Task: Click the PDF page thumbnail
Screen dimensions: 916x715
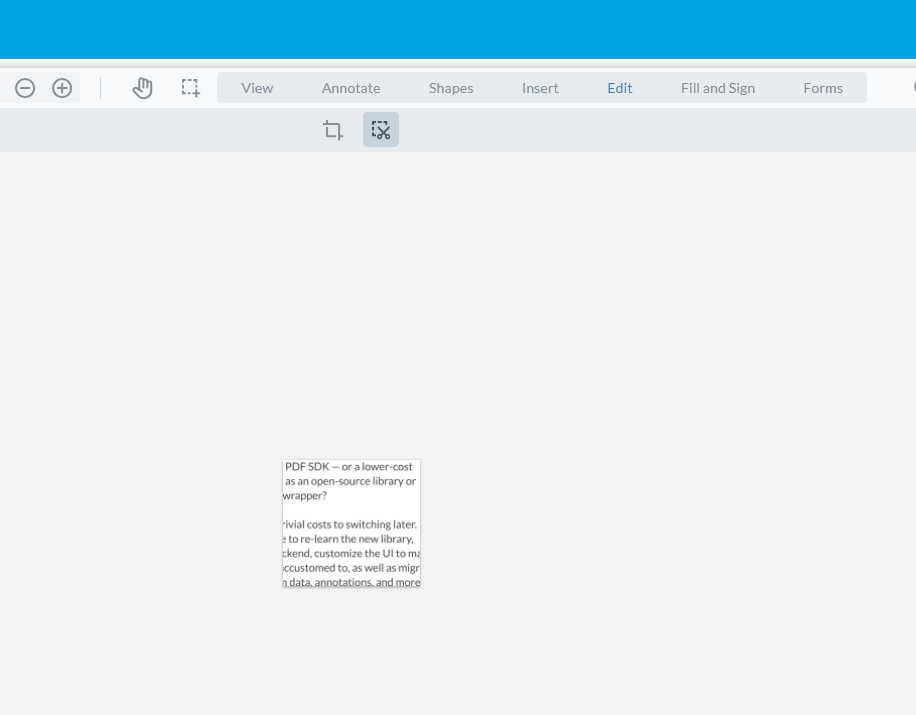Action: click(x=351, y=522)
